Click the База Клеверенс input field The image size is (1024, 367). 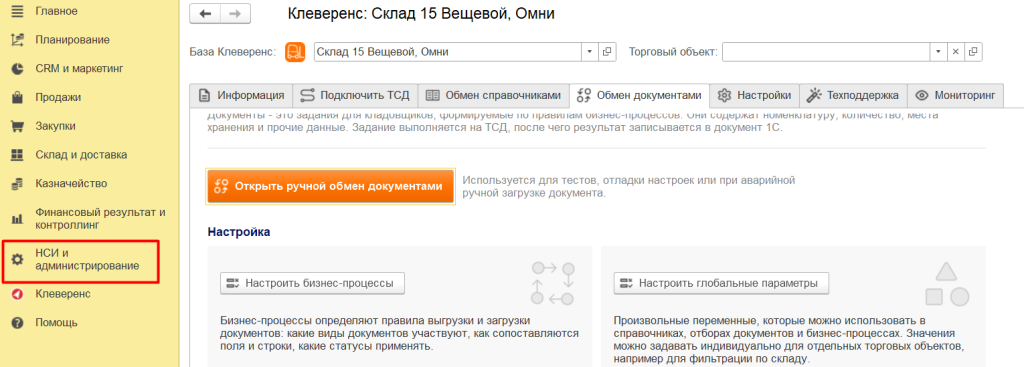447,52
